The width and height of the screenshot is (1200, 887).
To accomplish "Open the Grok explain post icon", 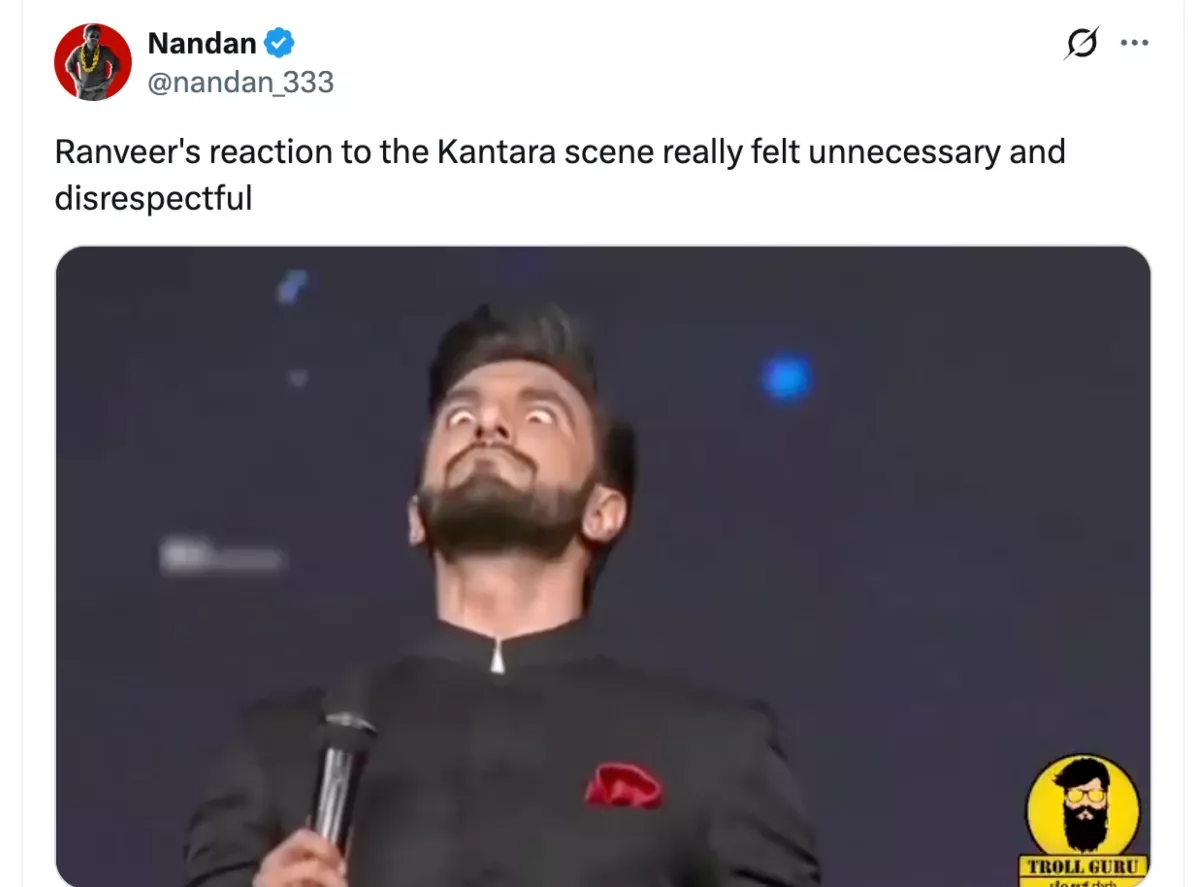I will [x=1082, y=43].
